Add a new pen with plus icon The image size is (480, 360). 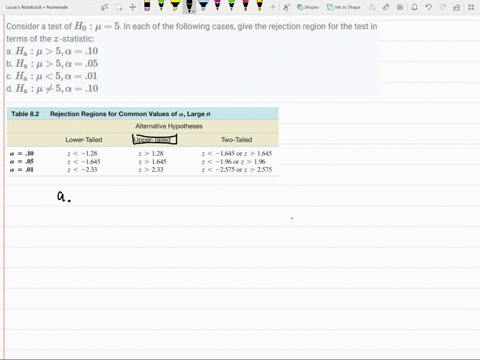pyautogui.click(x=273, y=7)
